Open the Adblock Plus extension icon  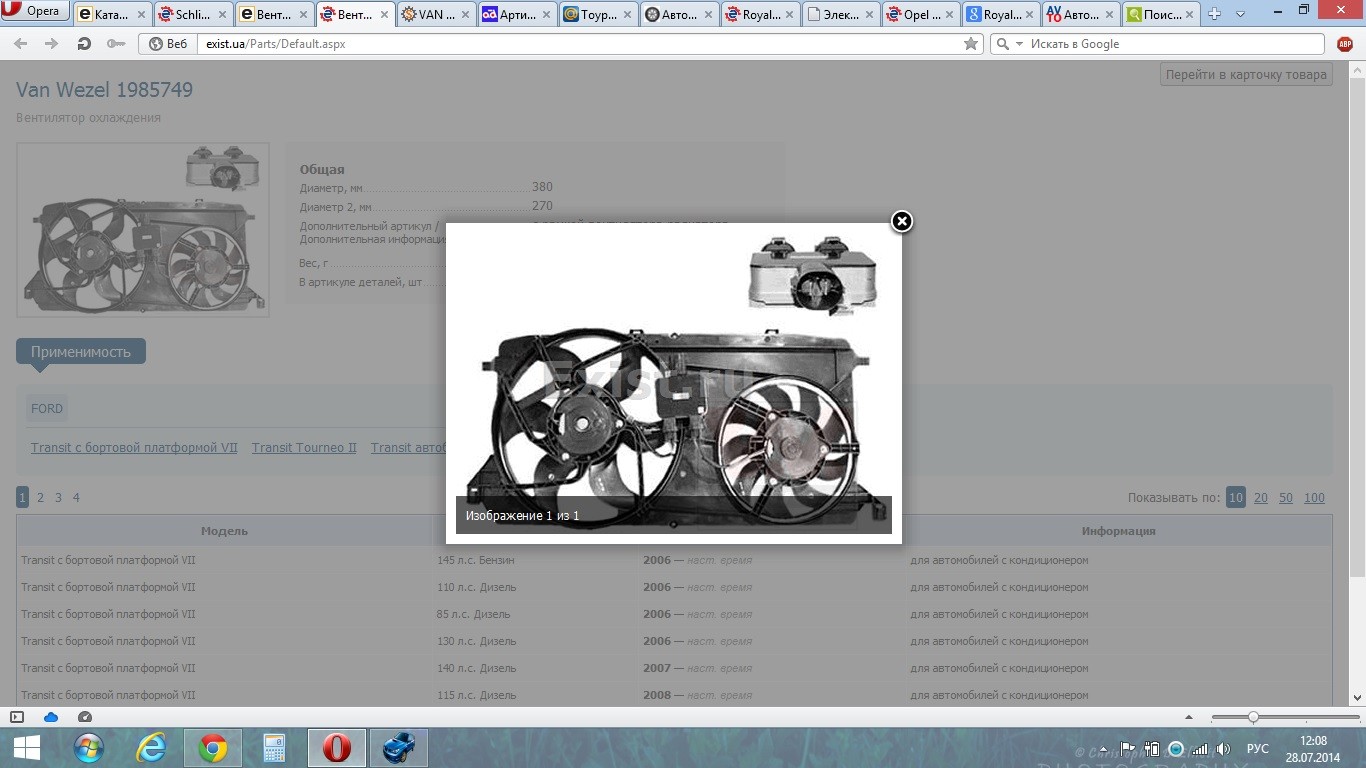pos(1345,44)
